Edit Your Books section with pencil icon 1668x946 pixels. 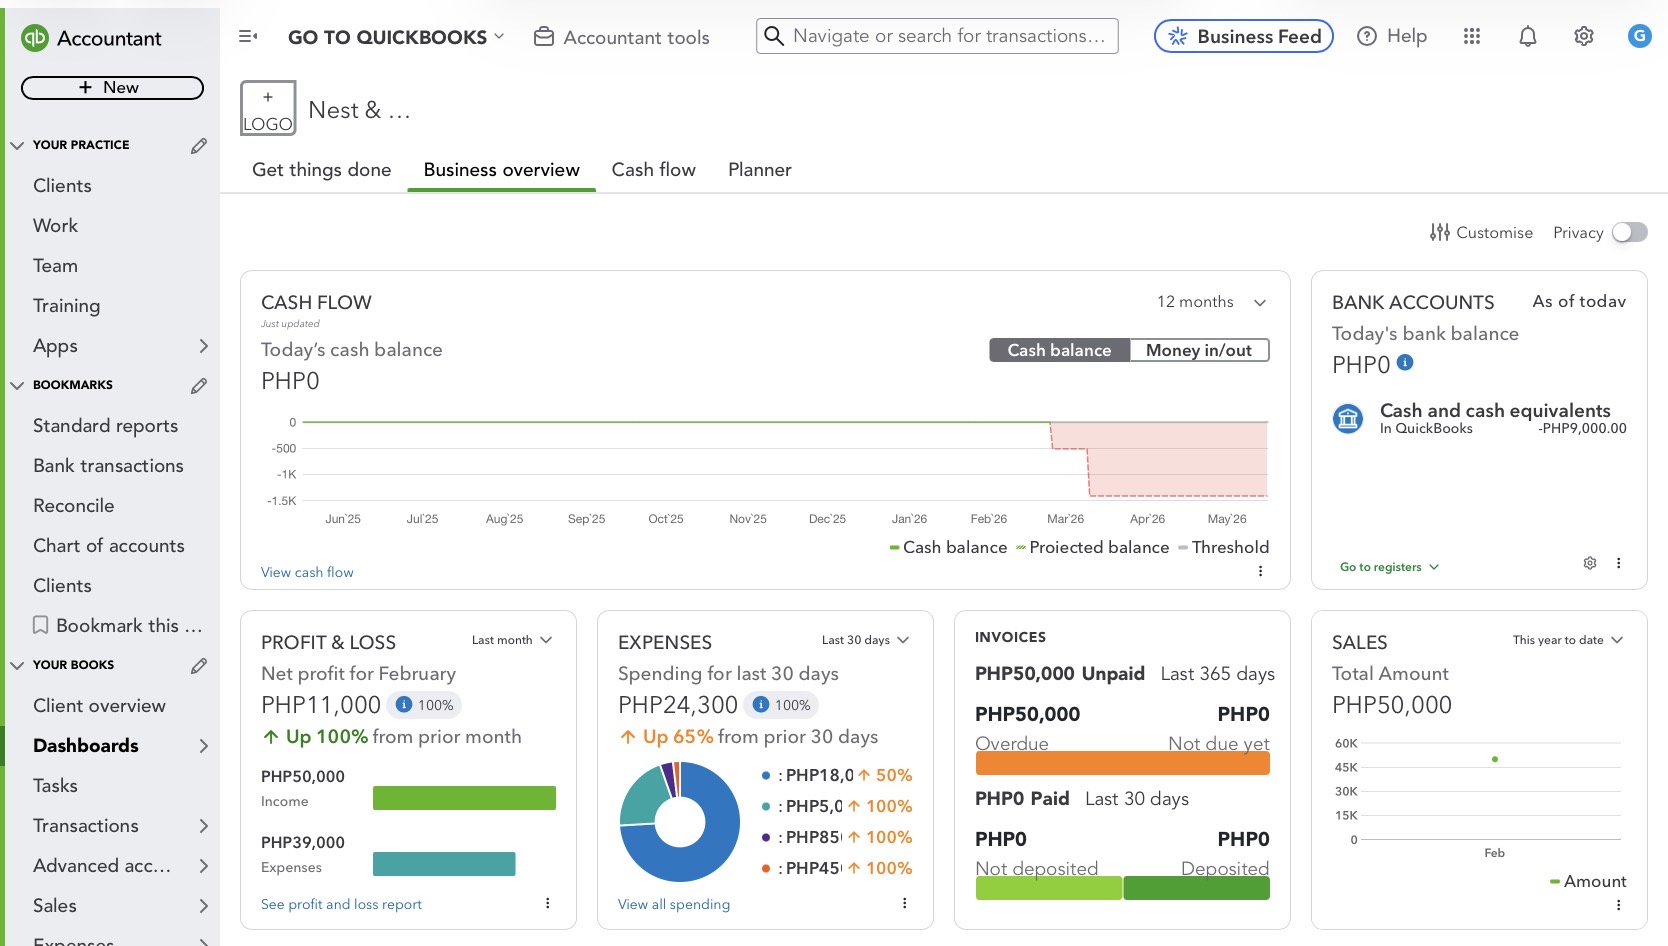point(199,666)
